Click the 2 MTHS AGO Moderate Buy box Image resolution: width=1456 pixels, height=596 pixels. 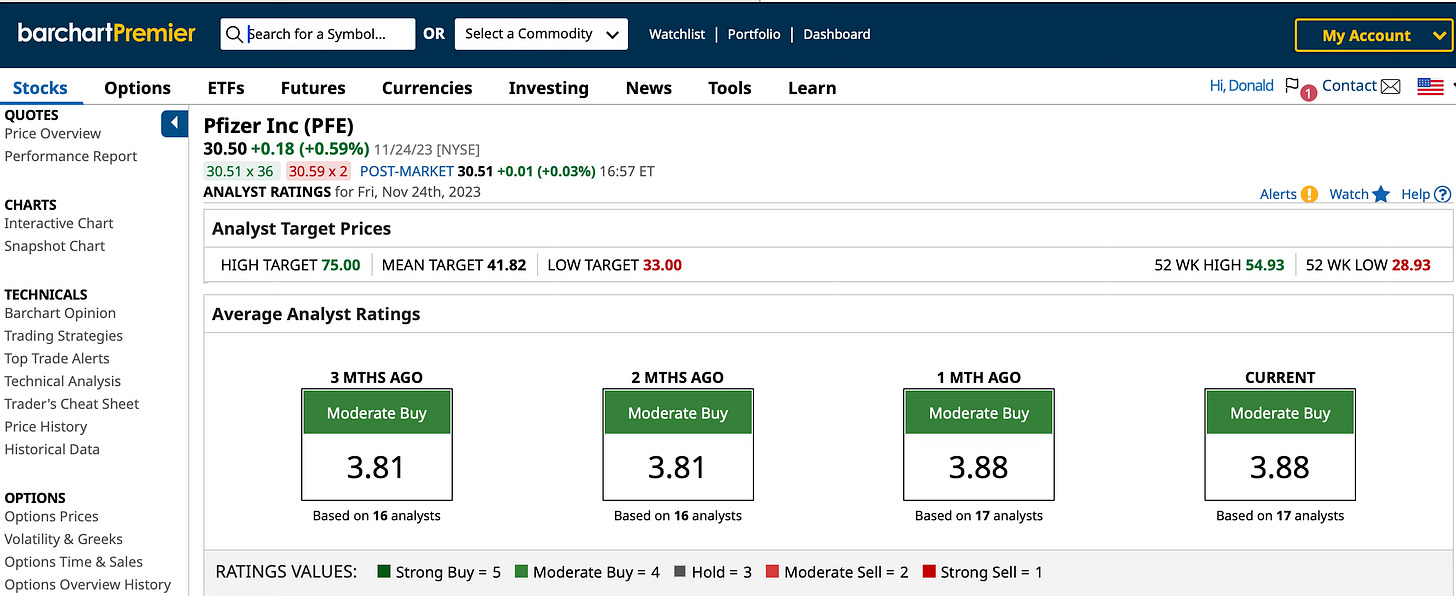[x=677, y=444]
